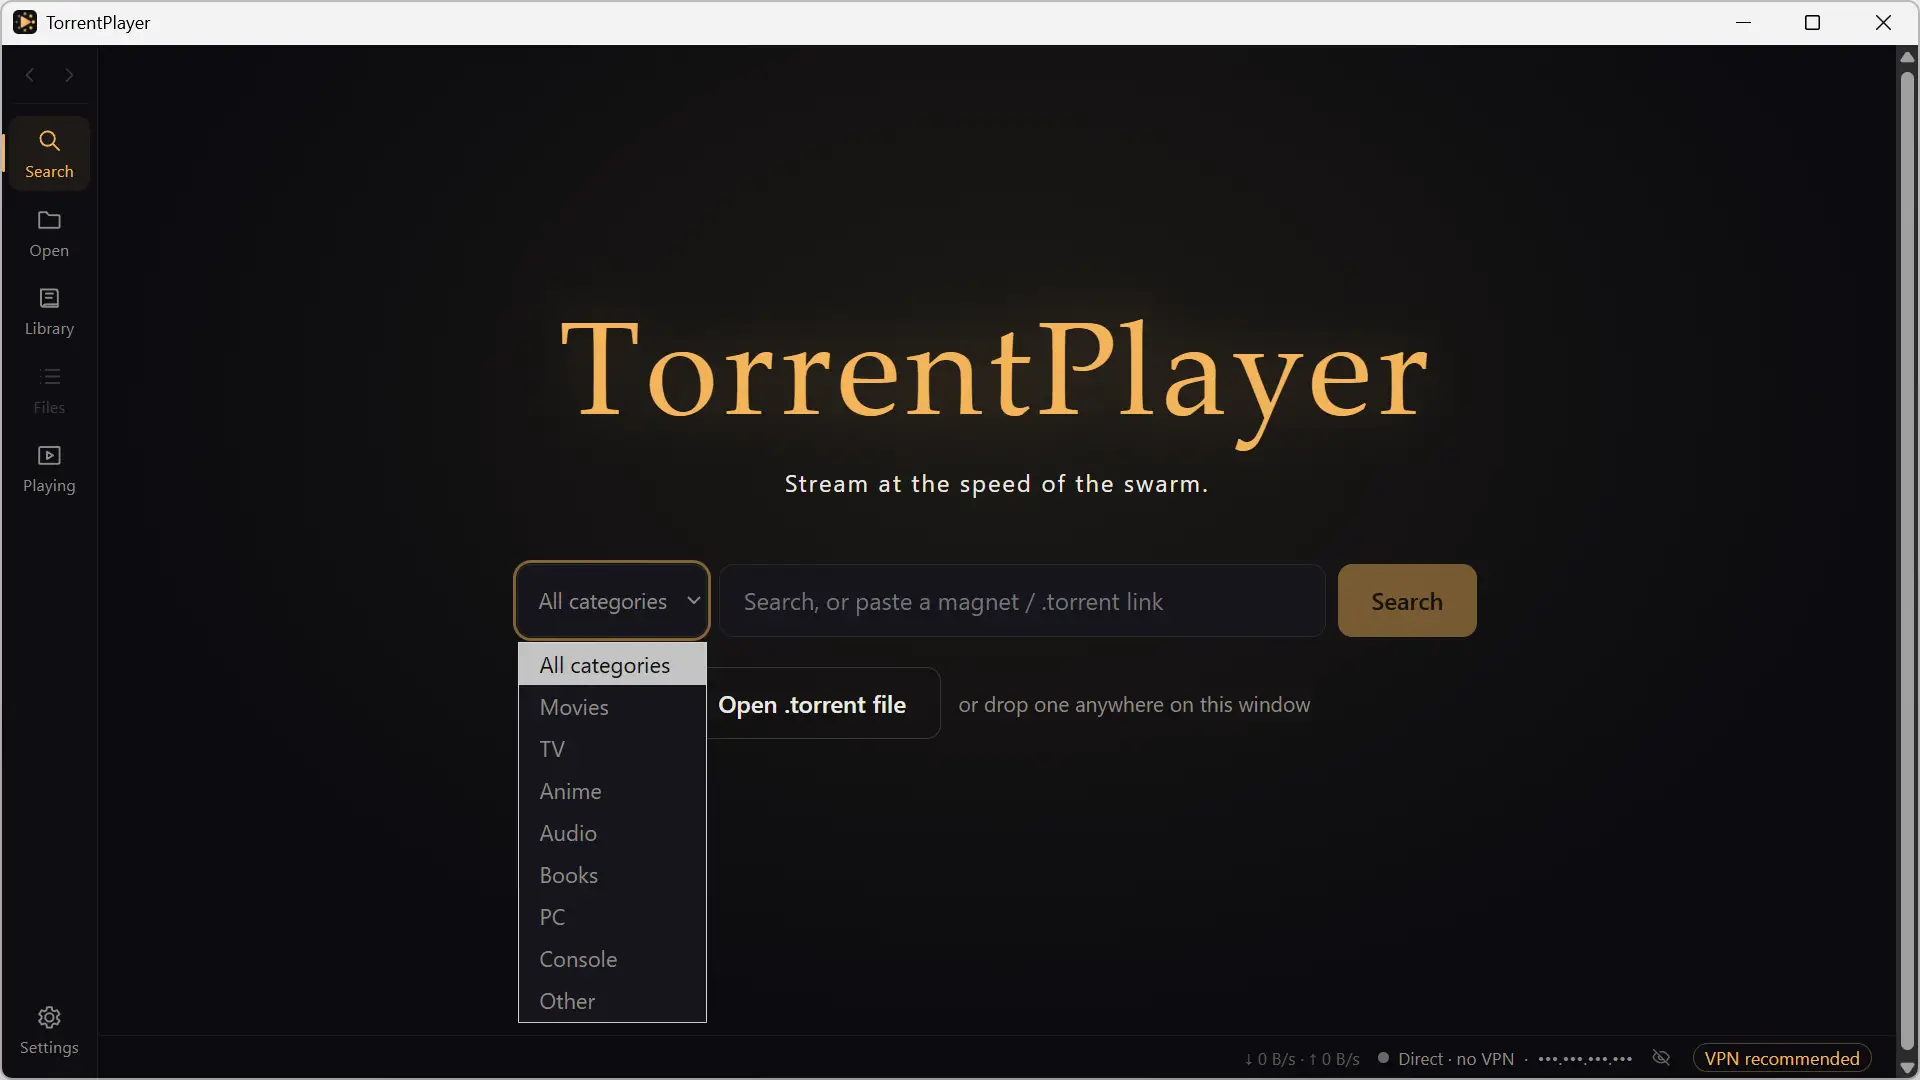Click Open .torrent file button
Screen dimensions: 1920x1080
(x=822, y=704)
